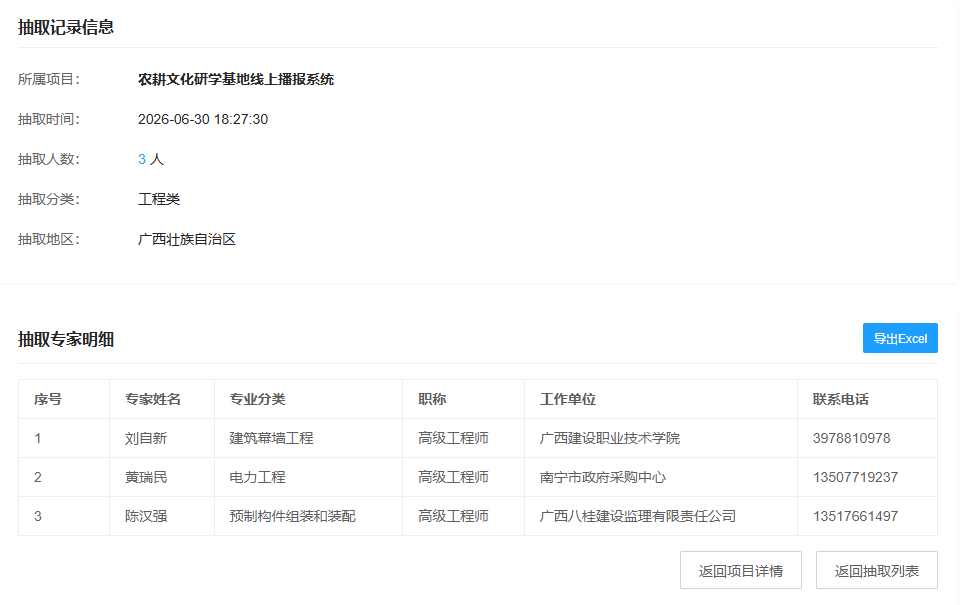
Task: Export the expert list to Excel
Action: click(x=900, y=338)
